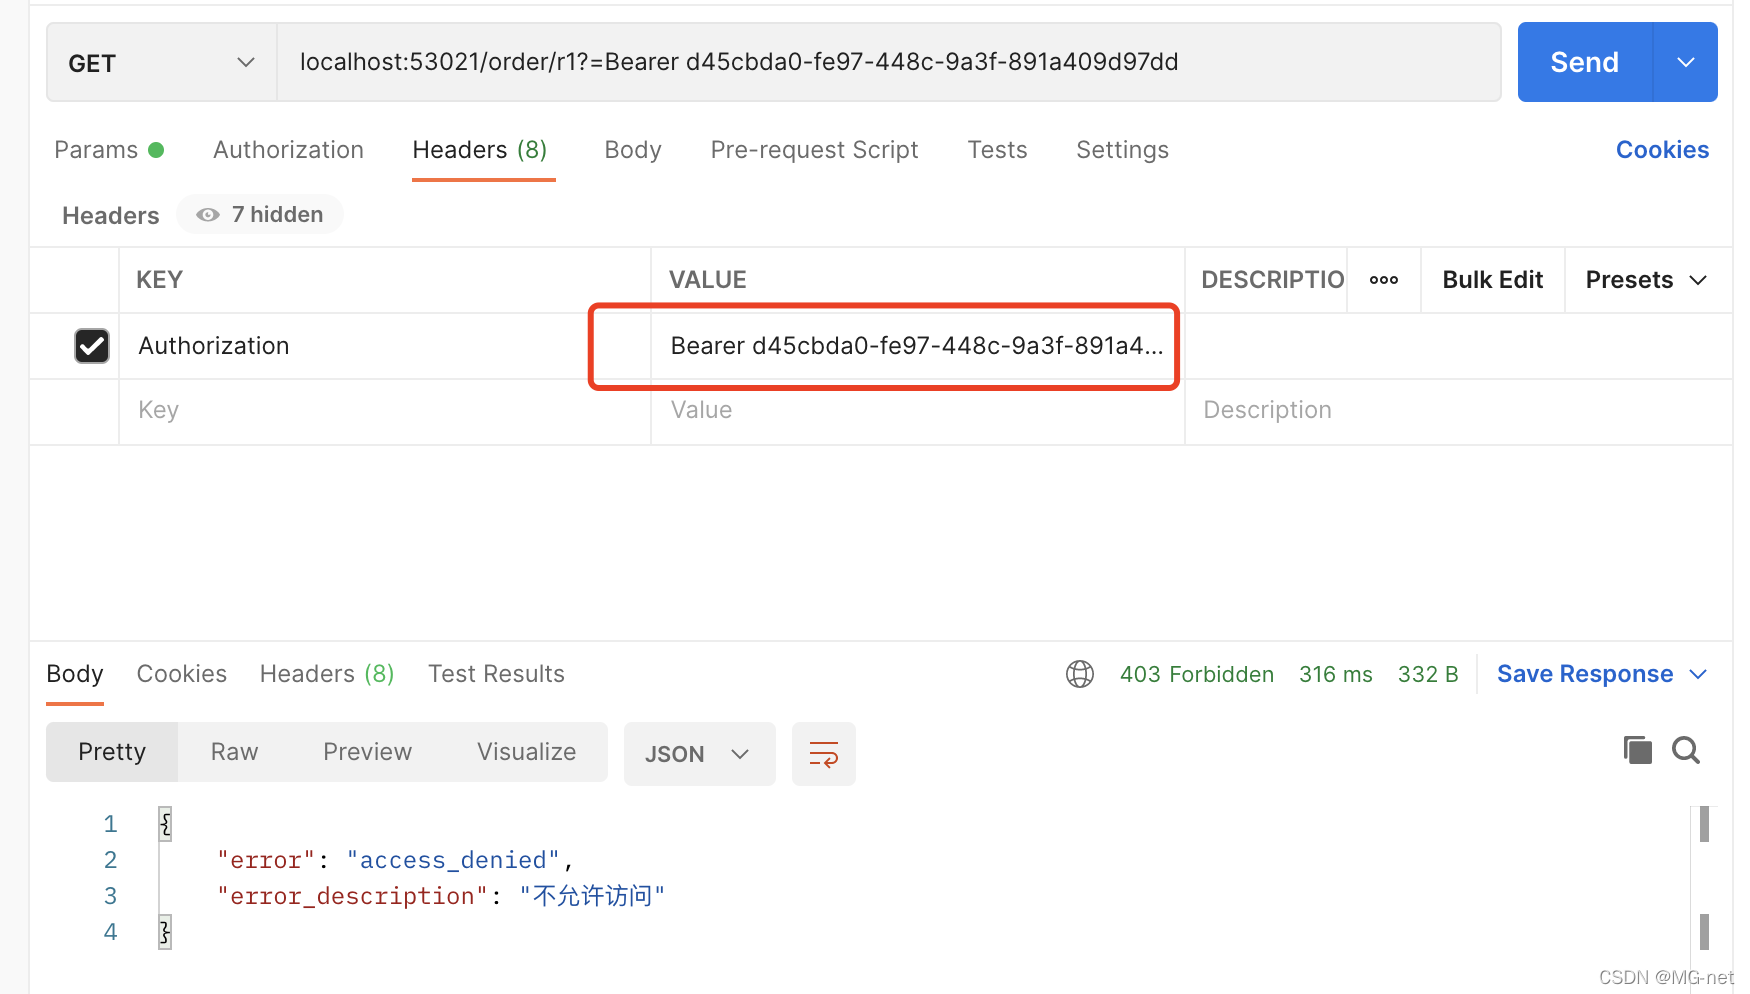Click the 332 B response size

point(1428,675)
